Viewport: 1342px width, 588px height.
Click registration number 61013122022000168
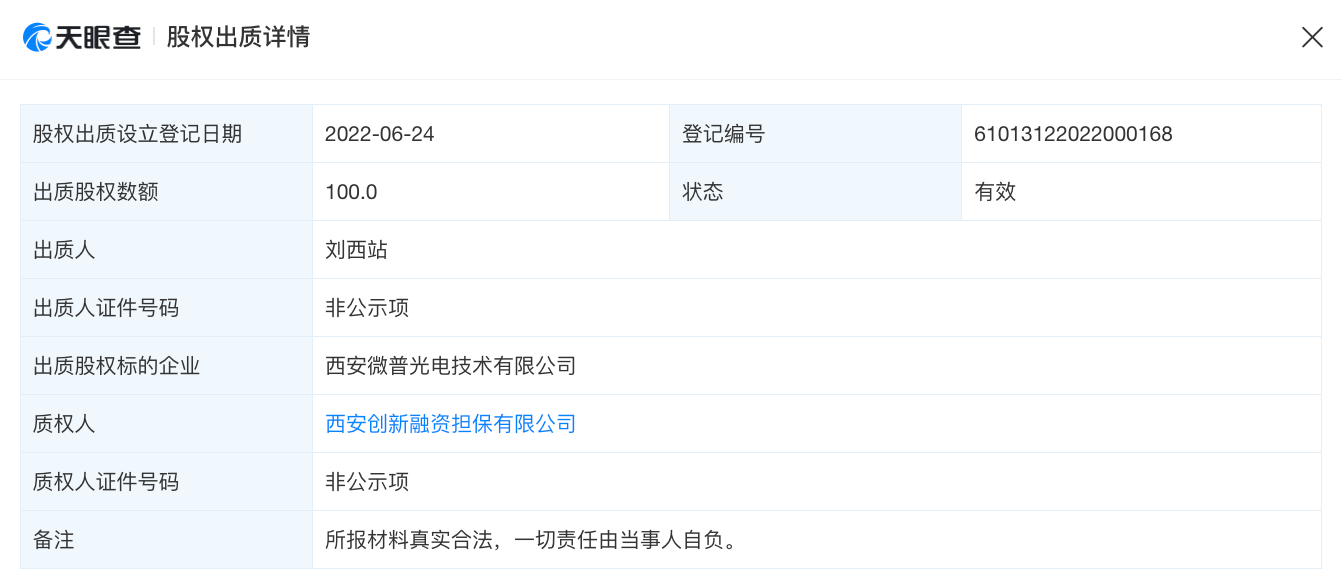(1073, 134)
